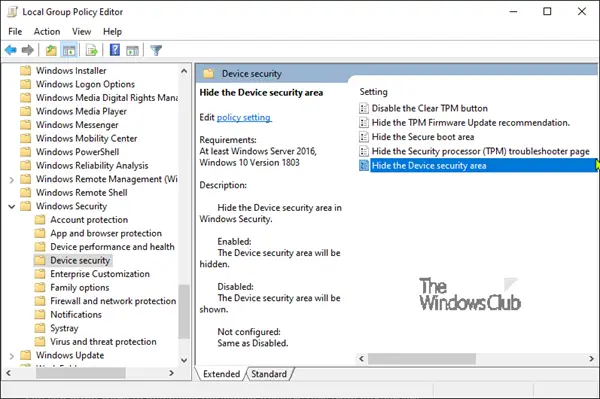The image size is (600, 399).
Task: Select Device performance and health folder
Action: (112, 247)
